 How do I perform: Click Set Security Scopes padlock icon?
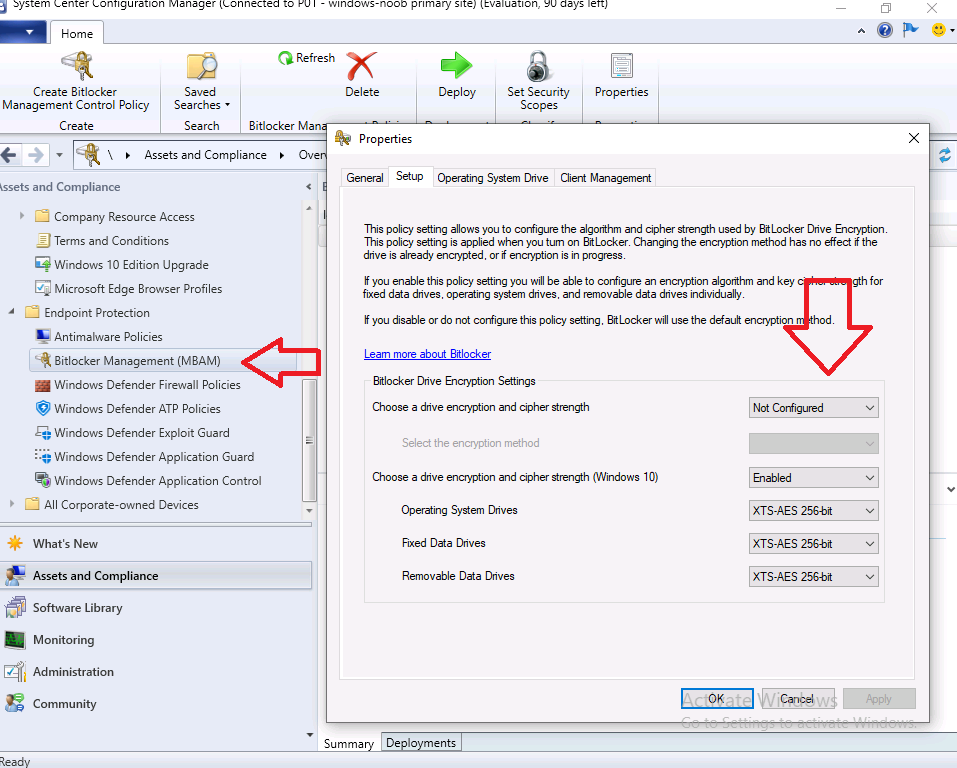click(538, 66)
